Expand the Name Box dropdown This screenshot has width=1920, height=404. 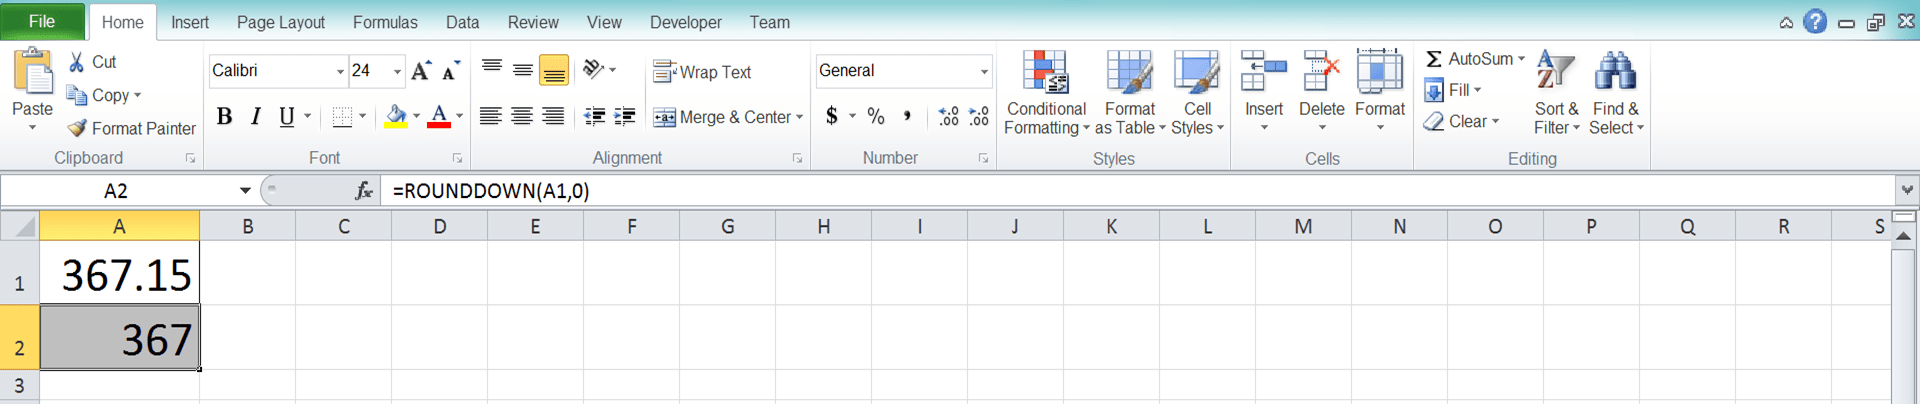245,190
